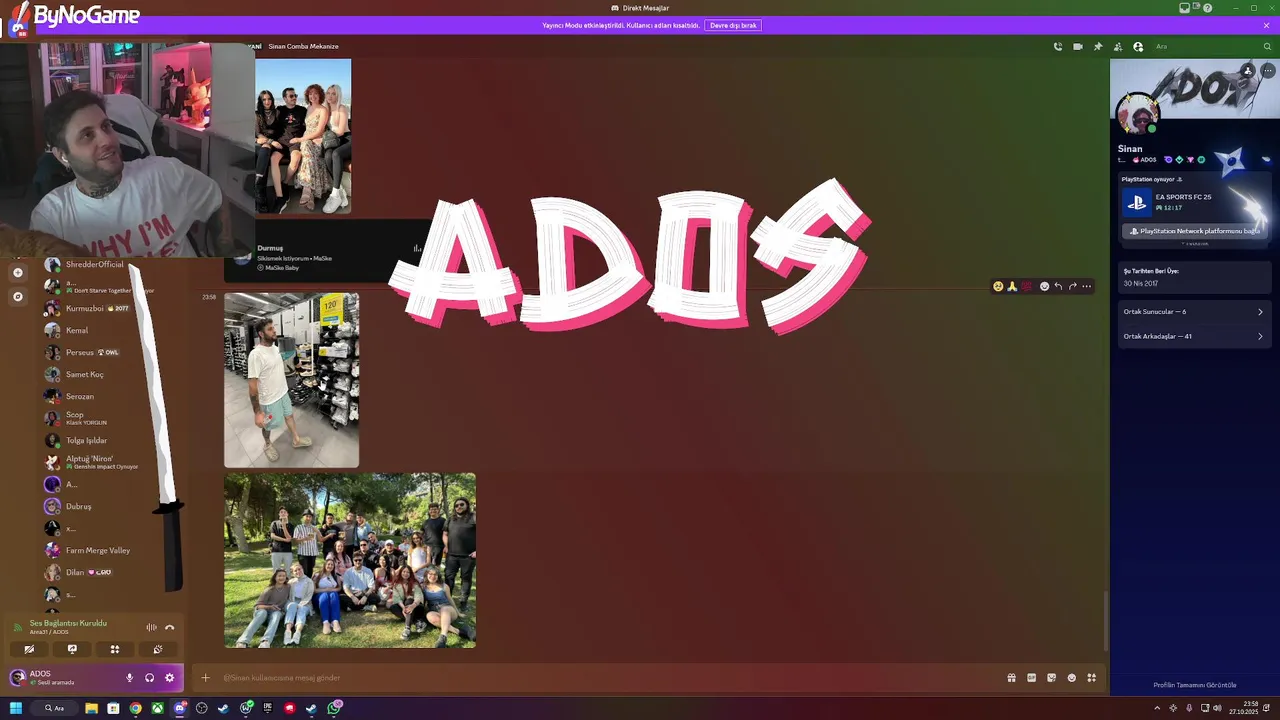The image size is (1280, 720).
Task: Click the message input for Sinan
Action: 610,677
